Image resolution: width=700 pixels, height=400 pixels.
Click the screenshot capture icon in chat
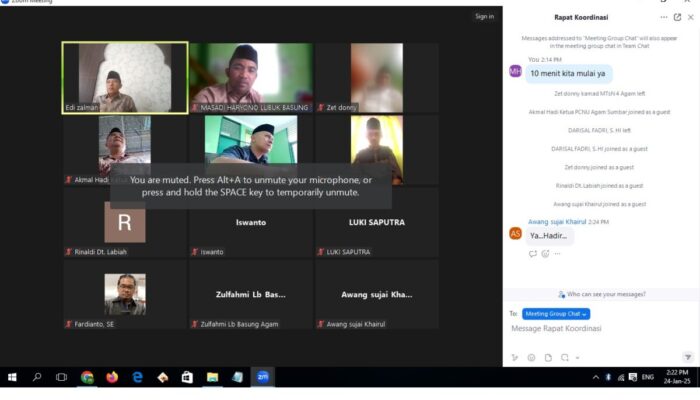[565, 358]
